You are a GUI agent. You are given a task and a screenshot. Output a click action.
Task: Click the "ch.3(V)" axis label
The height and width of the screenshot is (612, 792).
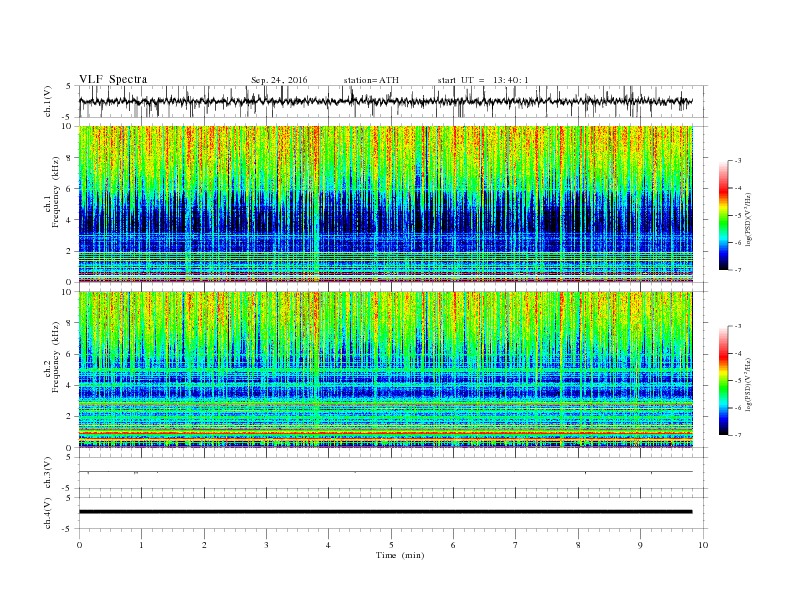[x=47, y=472]
